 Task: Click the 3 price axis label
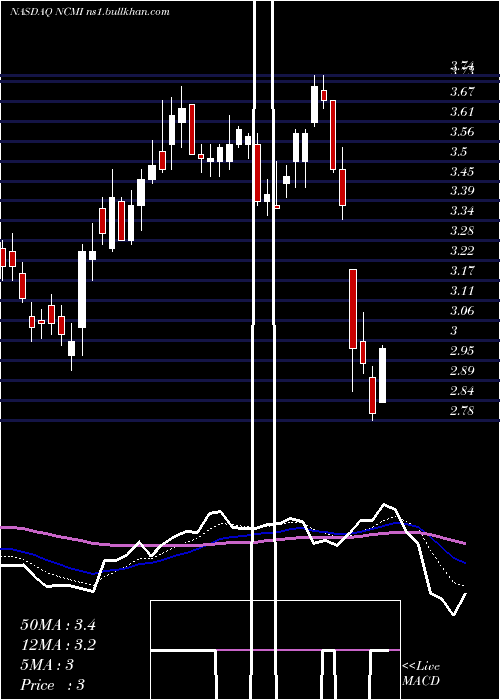click(x=454, y=331)
